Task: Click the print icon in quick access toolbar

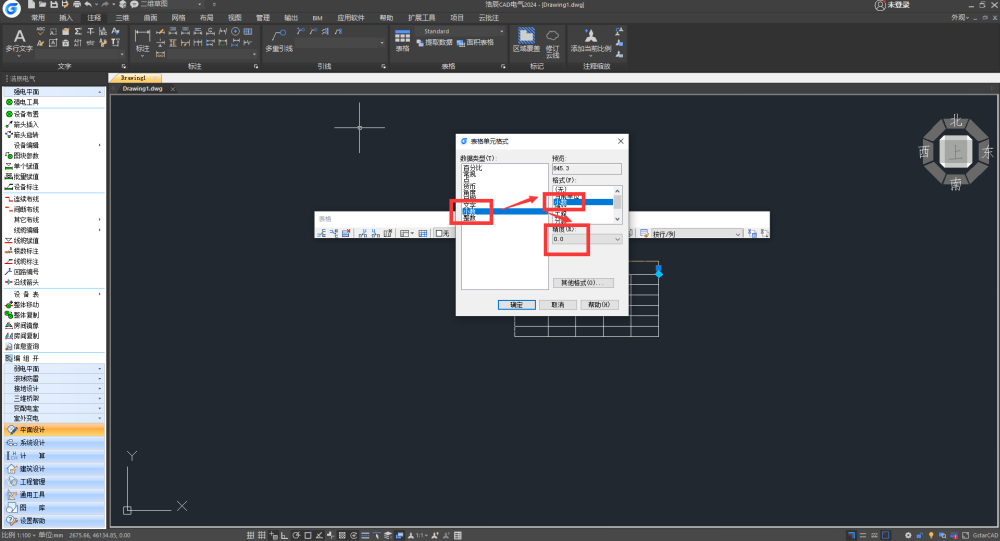Action: pyautogui.click(x=77, y=4)
